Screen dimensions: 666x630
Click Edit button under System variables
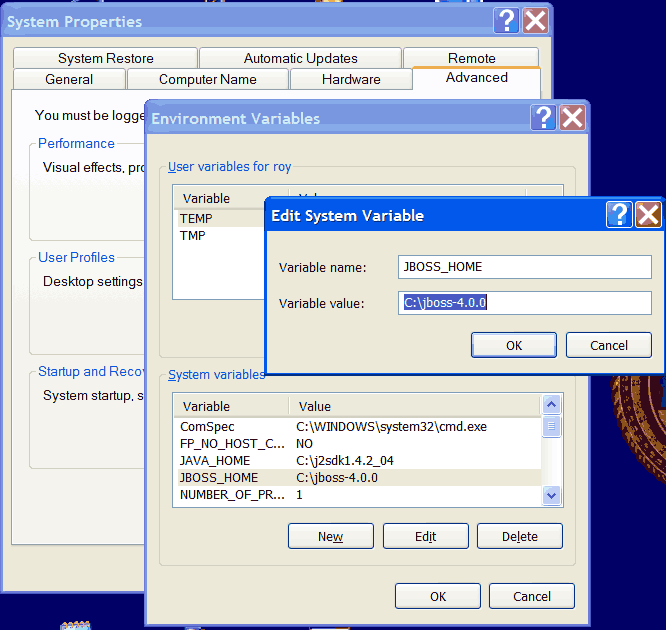click(x=425, y=536)
